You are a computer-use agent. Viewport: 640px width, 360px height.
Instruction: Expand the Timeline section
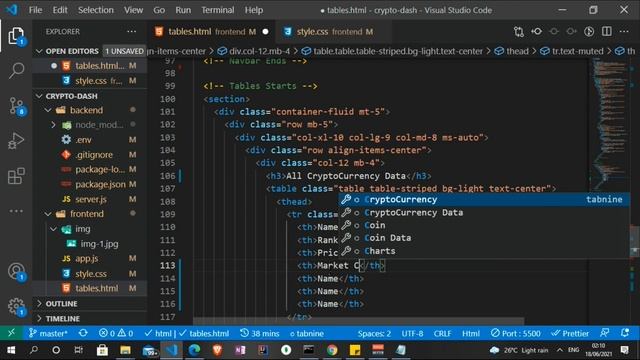(63, 318)
